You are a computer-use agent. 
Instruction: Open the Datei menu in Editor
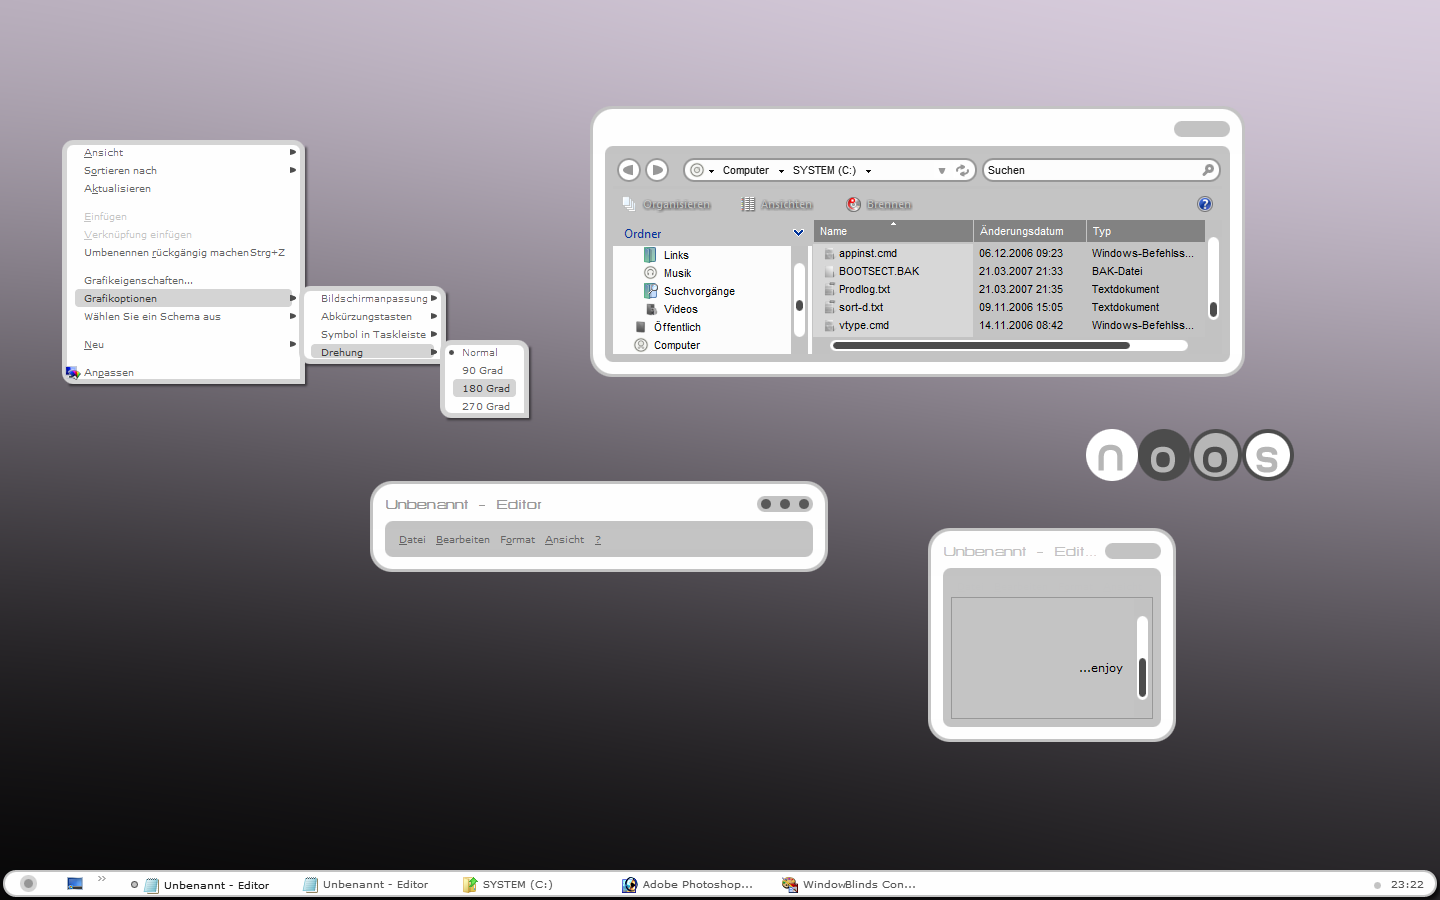pyautogui.click(x=412, y=540)
